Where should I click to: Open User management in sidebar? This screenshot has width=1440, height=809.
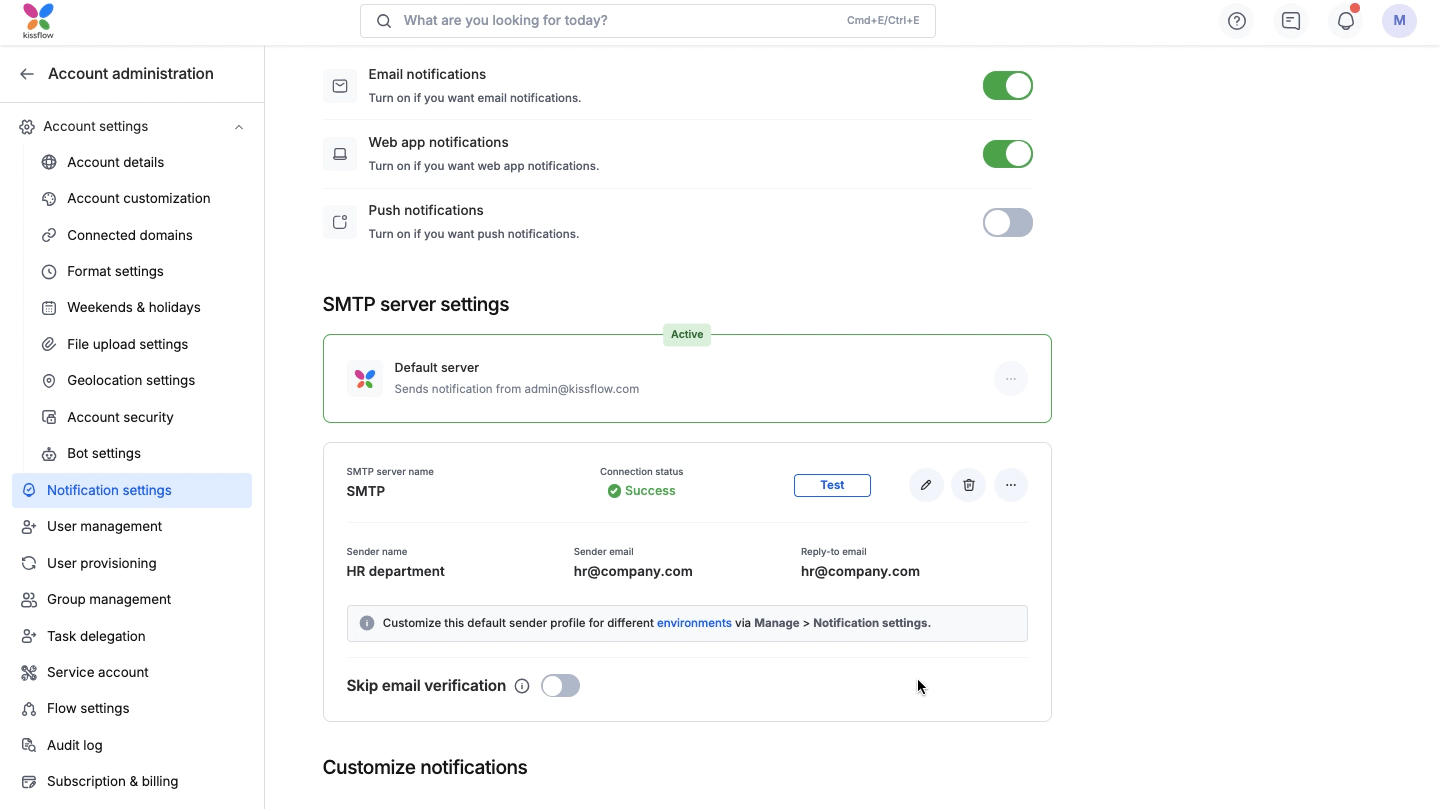coord(104,526)
